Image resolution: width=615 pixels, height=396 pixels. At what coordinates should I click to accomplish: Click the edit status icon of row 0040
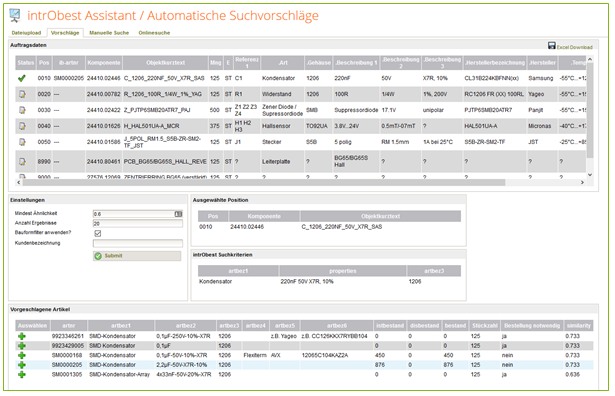coord(22,126)
